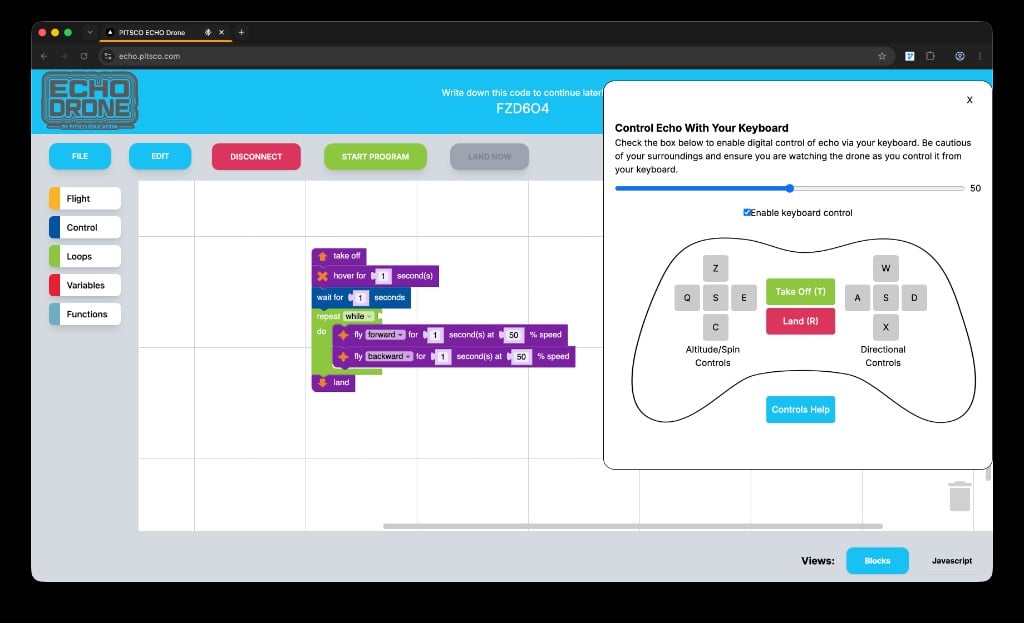Click the A directional key

pyautogui.click(x=857, y=298)
